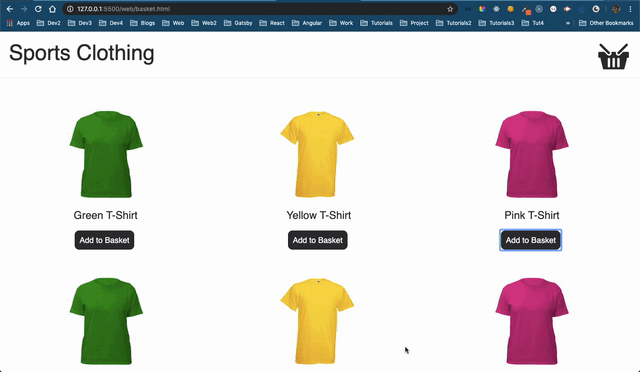
Task: Add Pink T-Shirt to basket
Action: pyautogui.click(x=531, y=240)
